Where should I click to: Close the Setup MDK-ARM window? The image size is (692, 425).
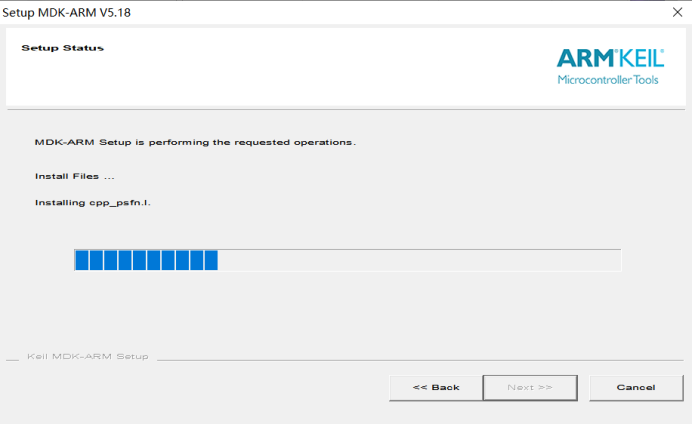pyautogui.click(x=677, y=12)
